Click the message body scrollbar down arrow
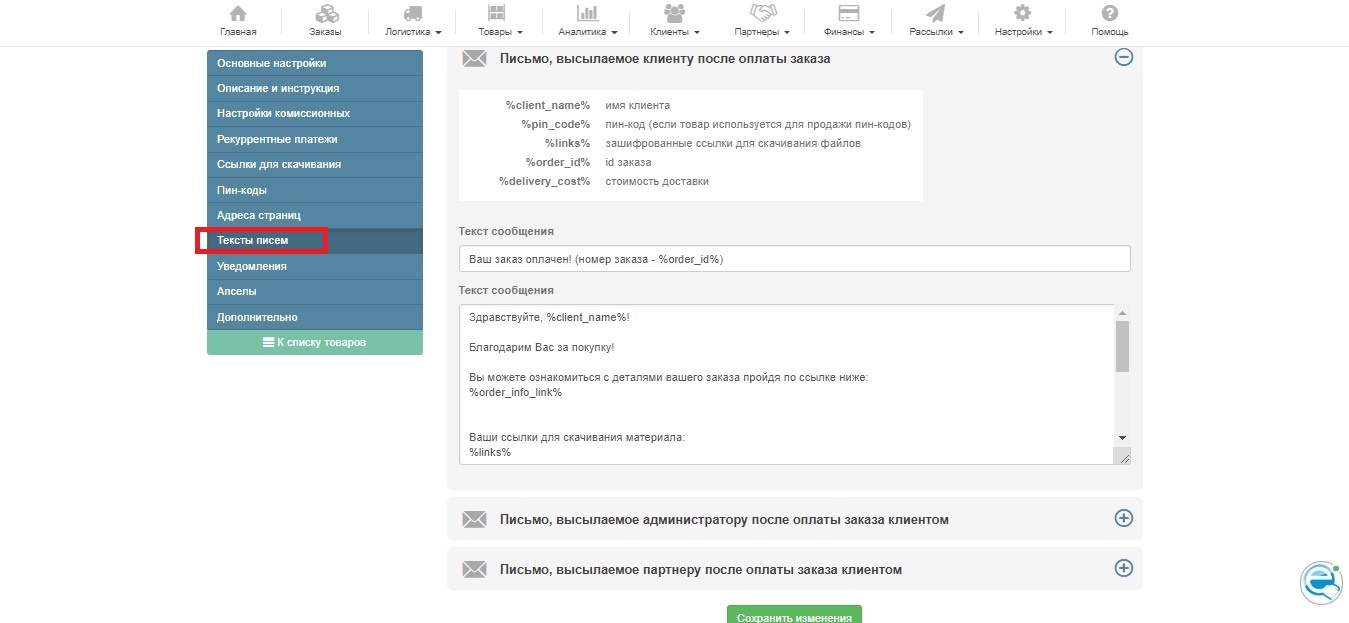This screenshot has width=1349, height=623. click(1122, 438)
